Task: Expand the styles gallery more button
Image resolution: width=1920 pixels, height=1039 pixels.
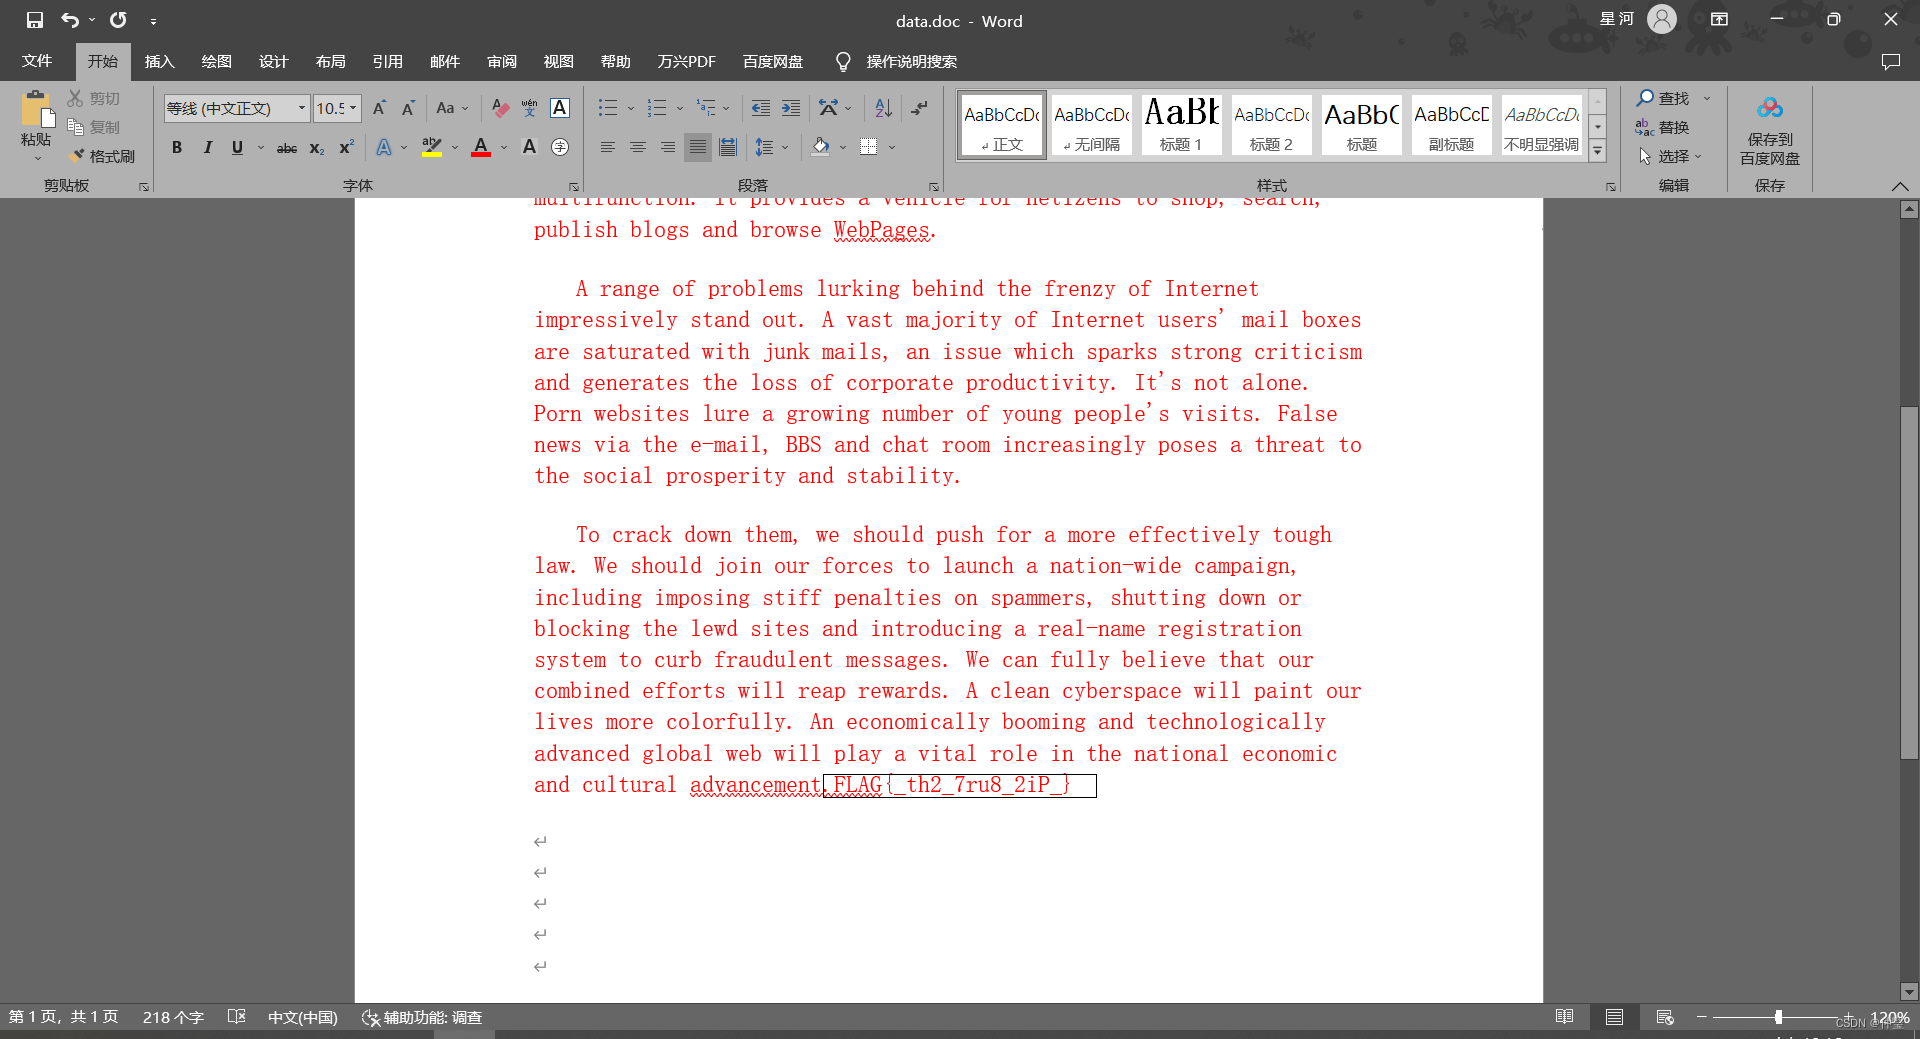Action: tap(1598, 151)
